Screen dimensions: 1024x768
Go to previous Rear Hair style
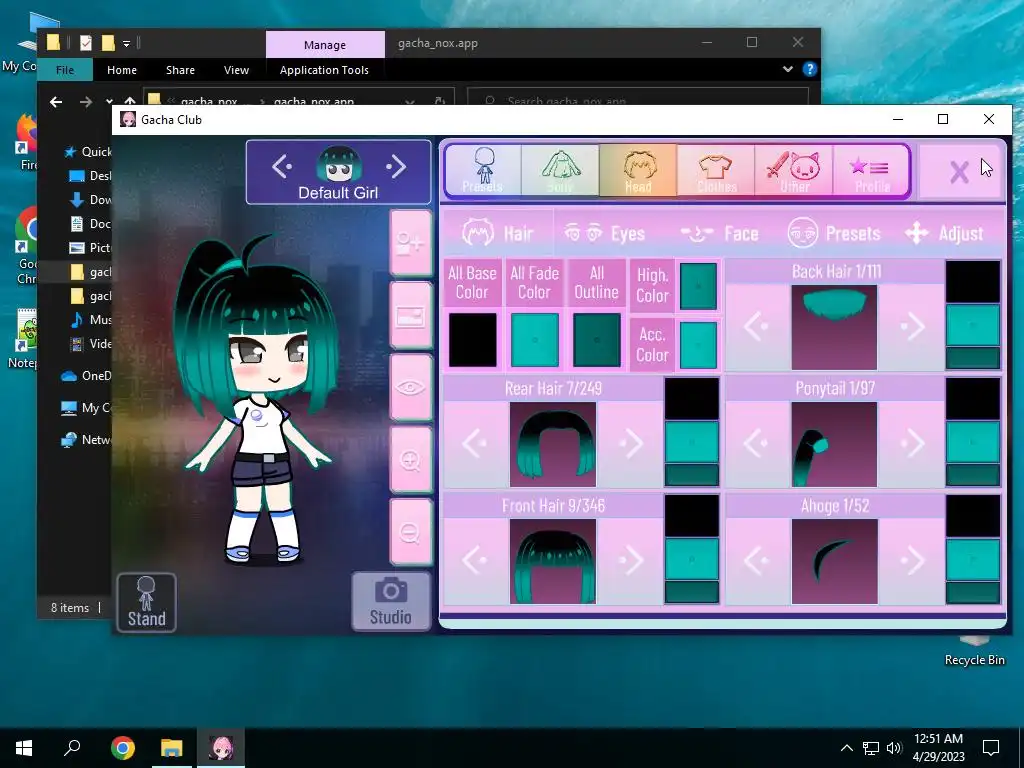[x=475, y=444]
